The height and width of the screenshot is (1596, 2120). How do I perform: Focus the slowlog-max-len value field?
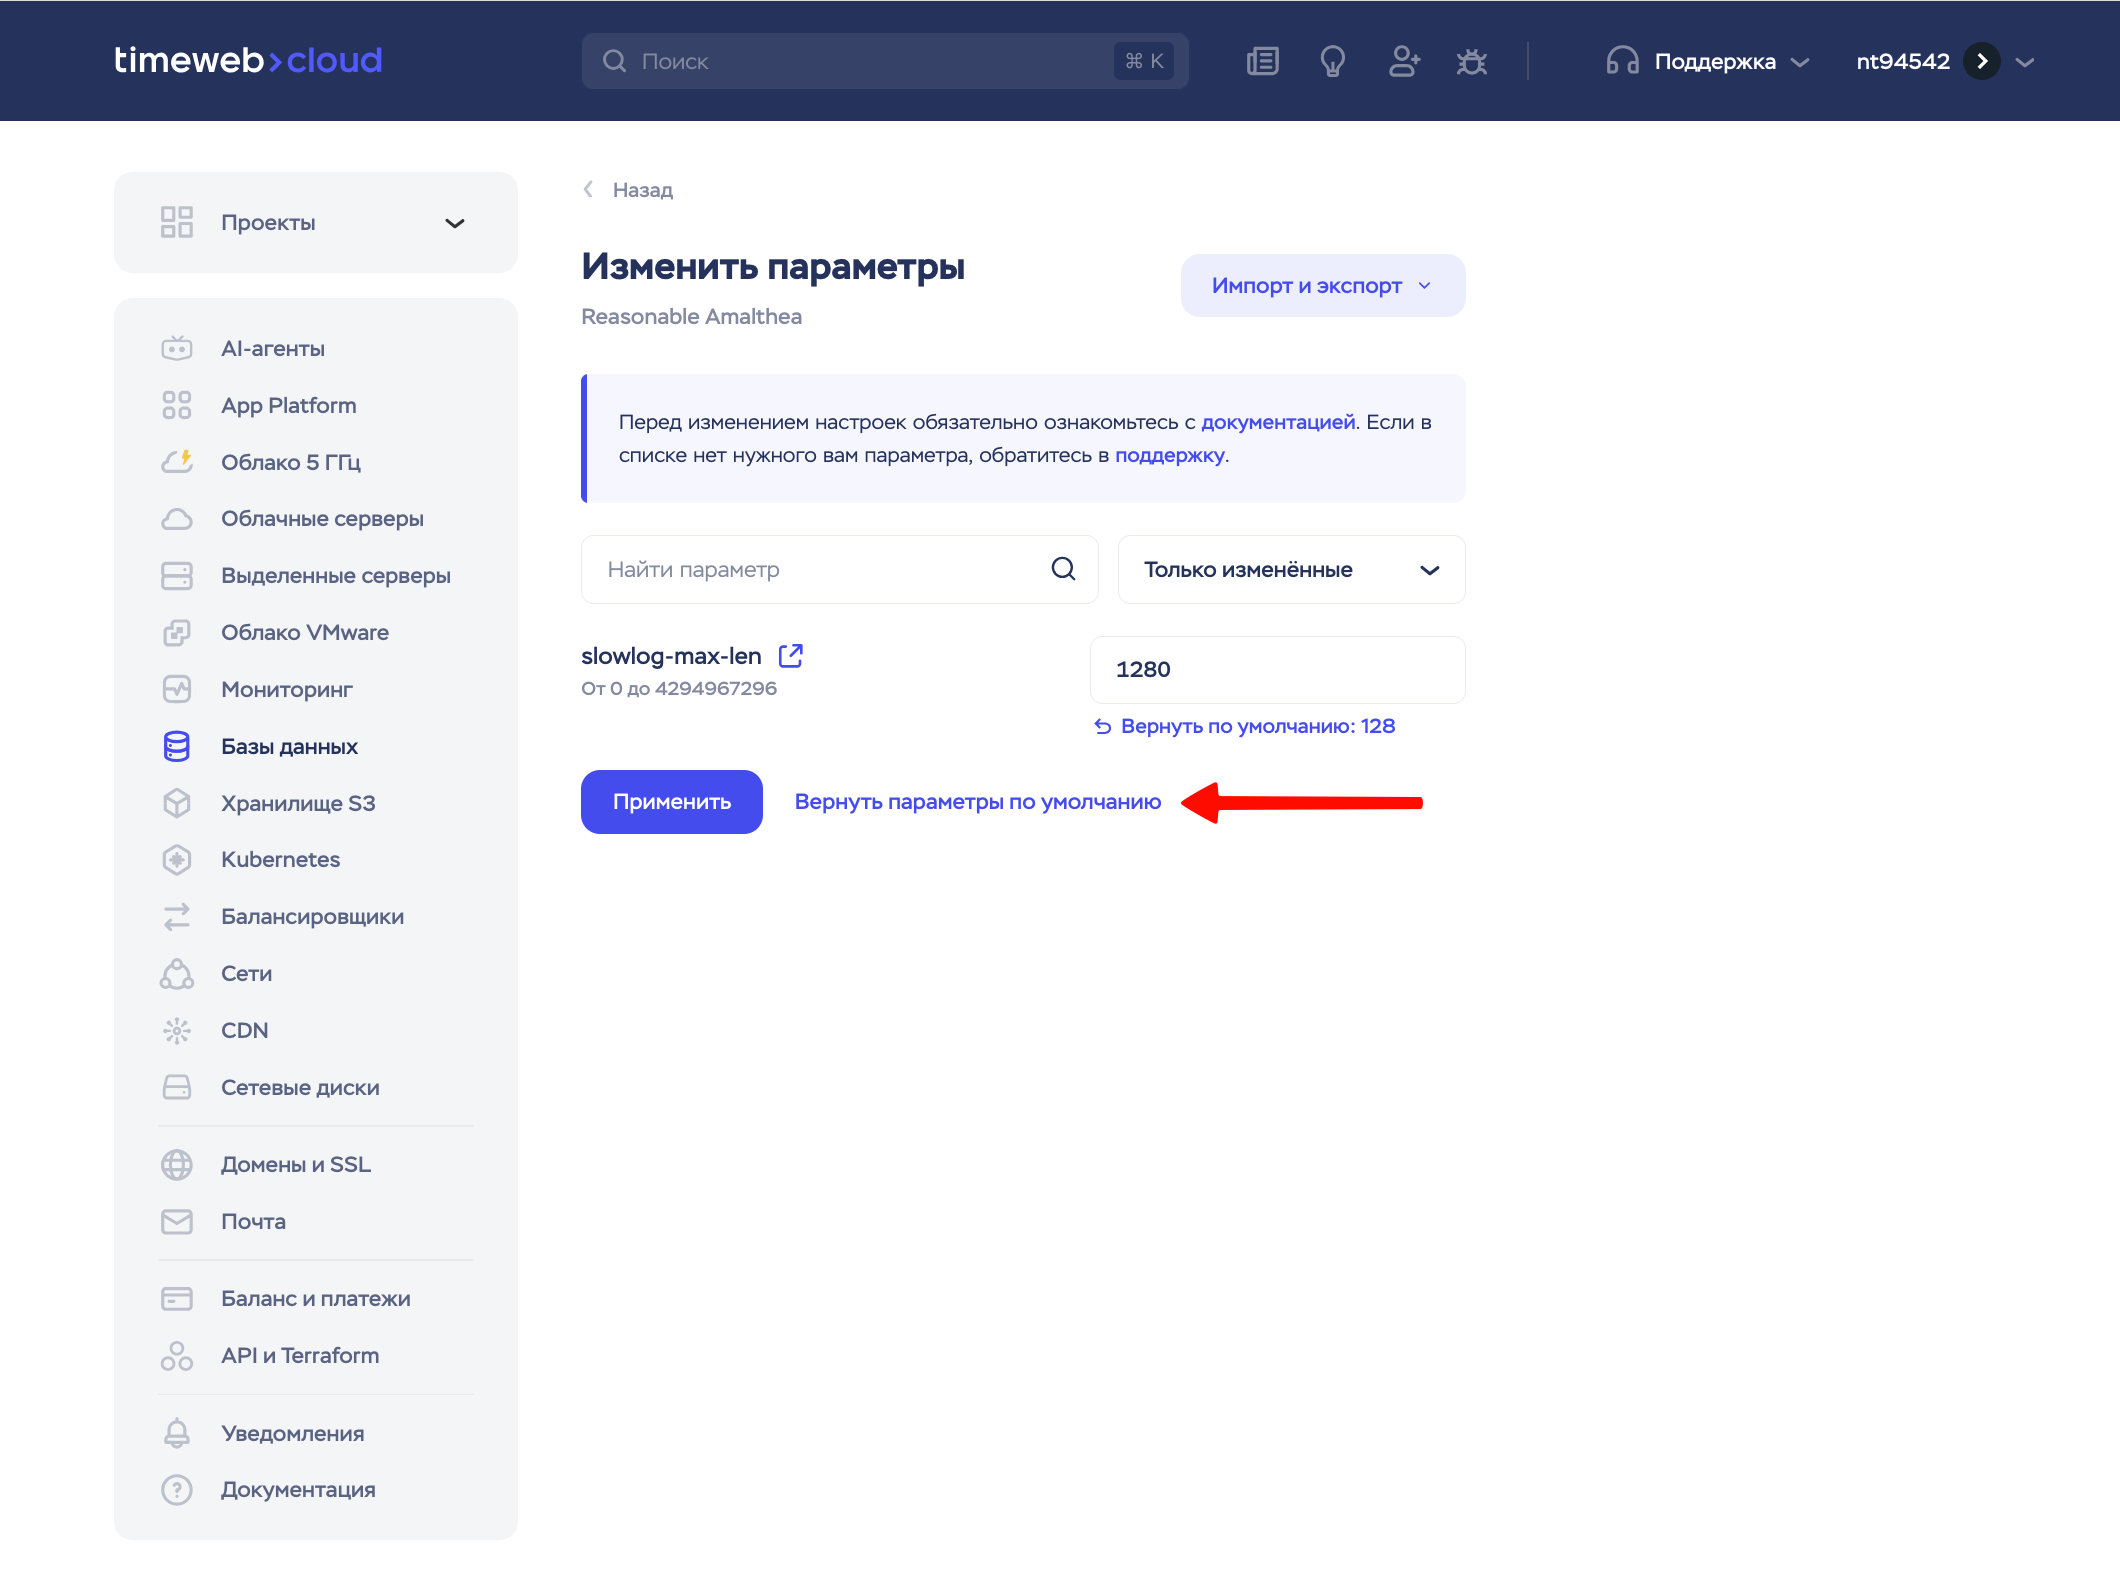tap(1277, 670)
